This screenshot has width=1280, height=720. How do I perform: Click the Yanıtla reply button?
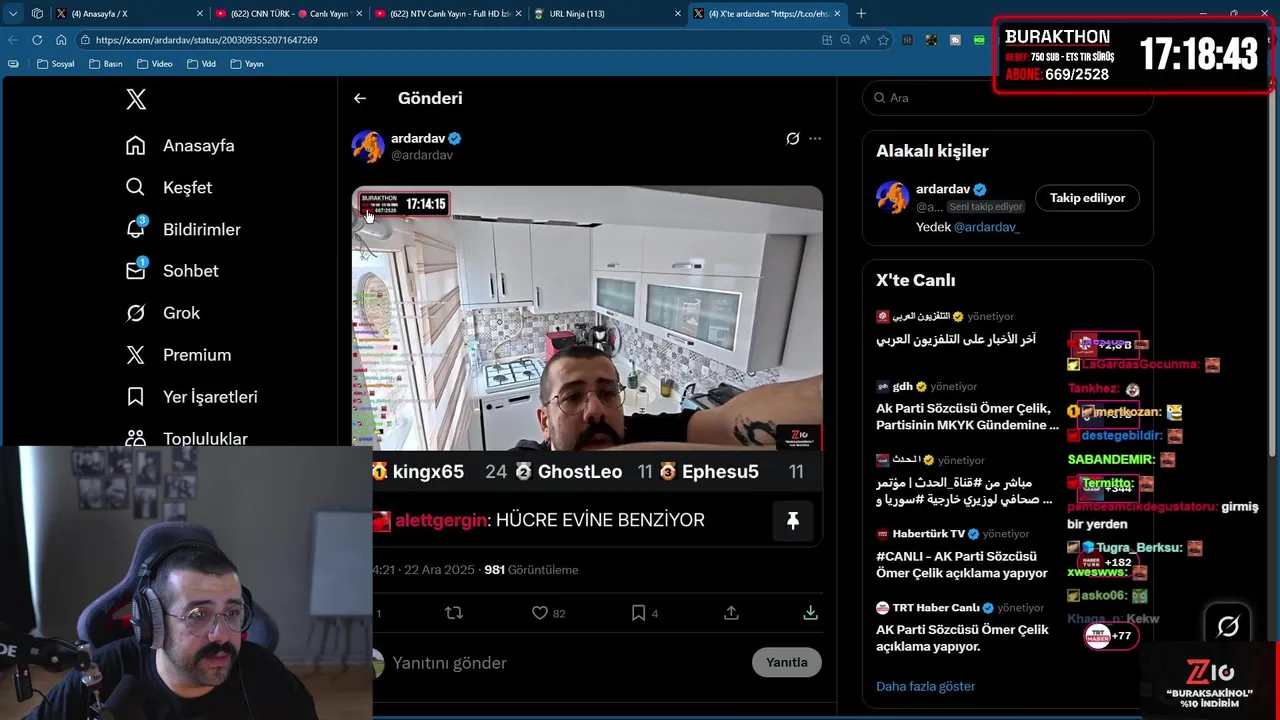[x=787, y=662]
